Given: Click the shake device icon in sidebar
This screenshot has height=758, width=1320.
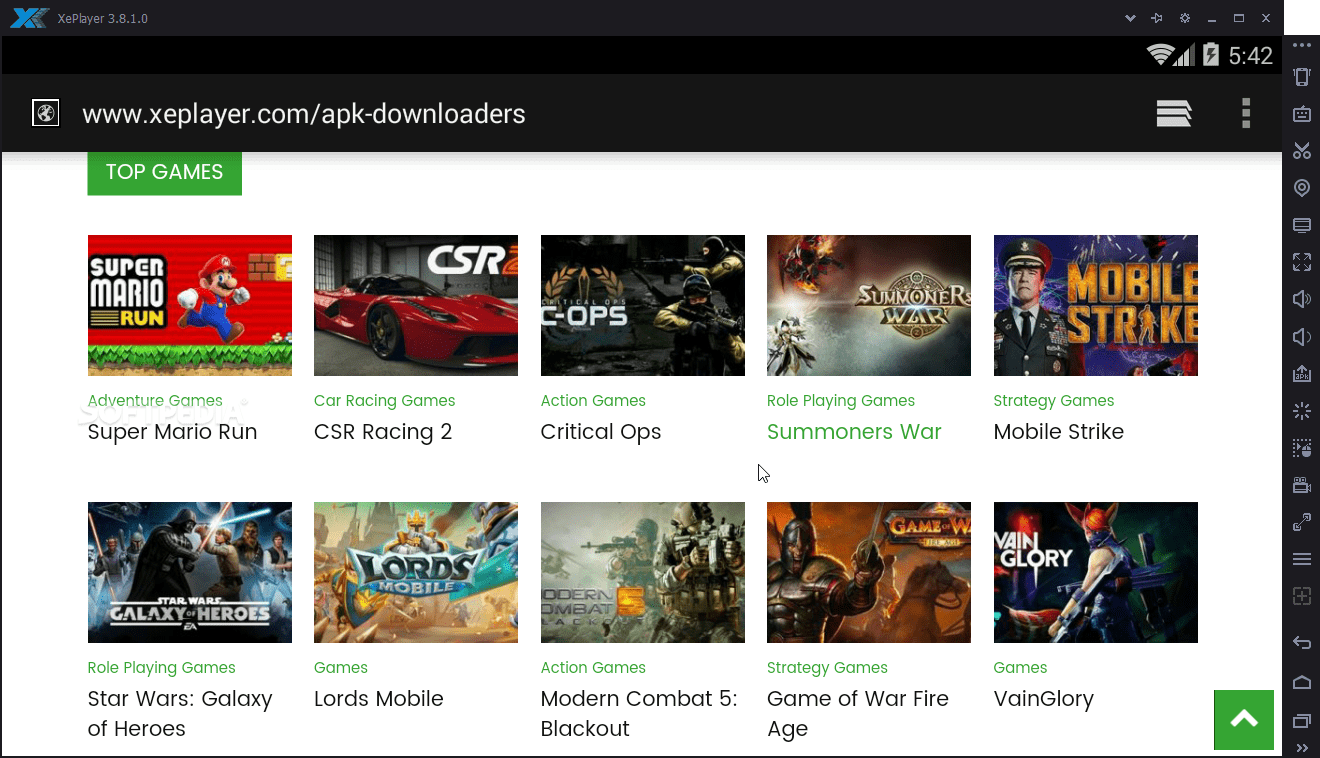Looking at the screenshot, I should tap(1301, 77).
